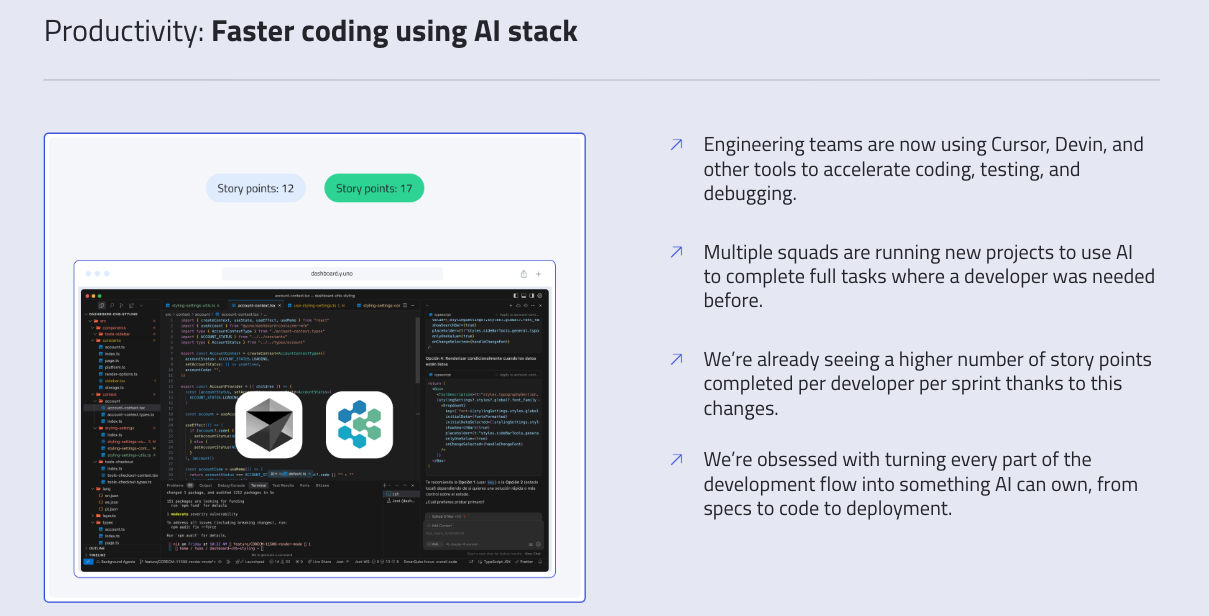Toggle the bottom panel layout icon in title bar
Screen dimensions: 1209x616
click(524, 296)
